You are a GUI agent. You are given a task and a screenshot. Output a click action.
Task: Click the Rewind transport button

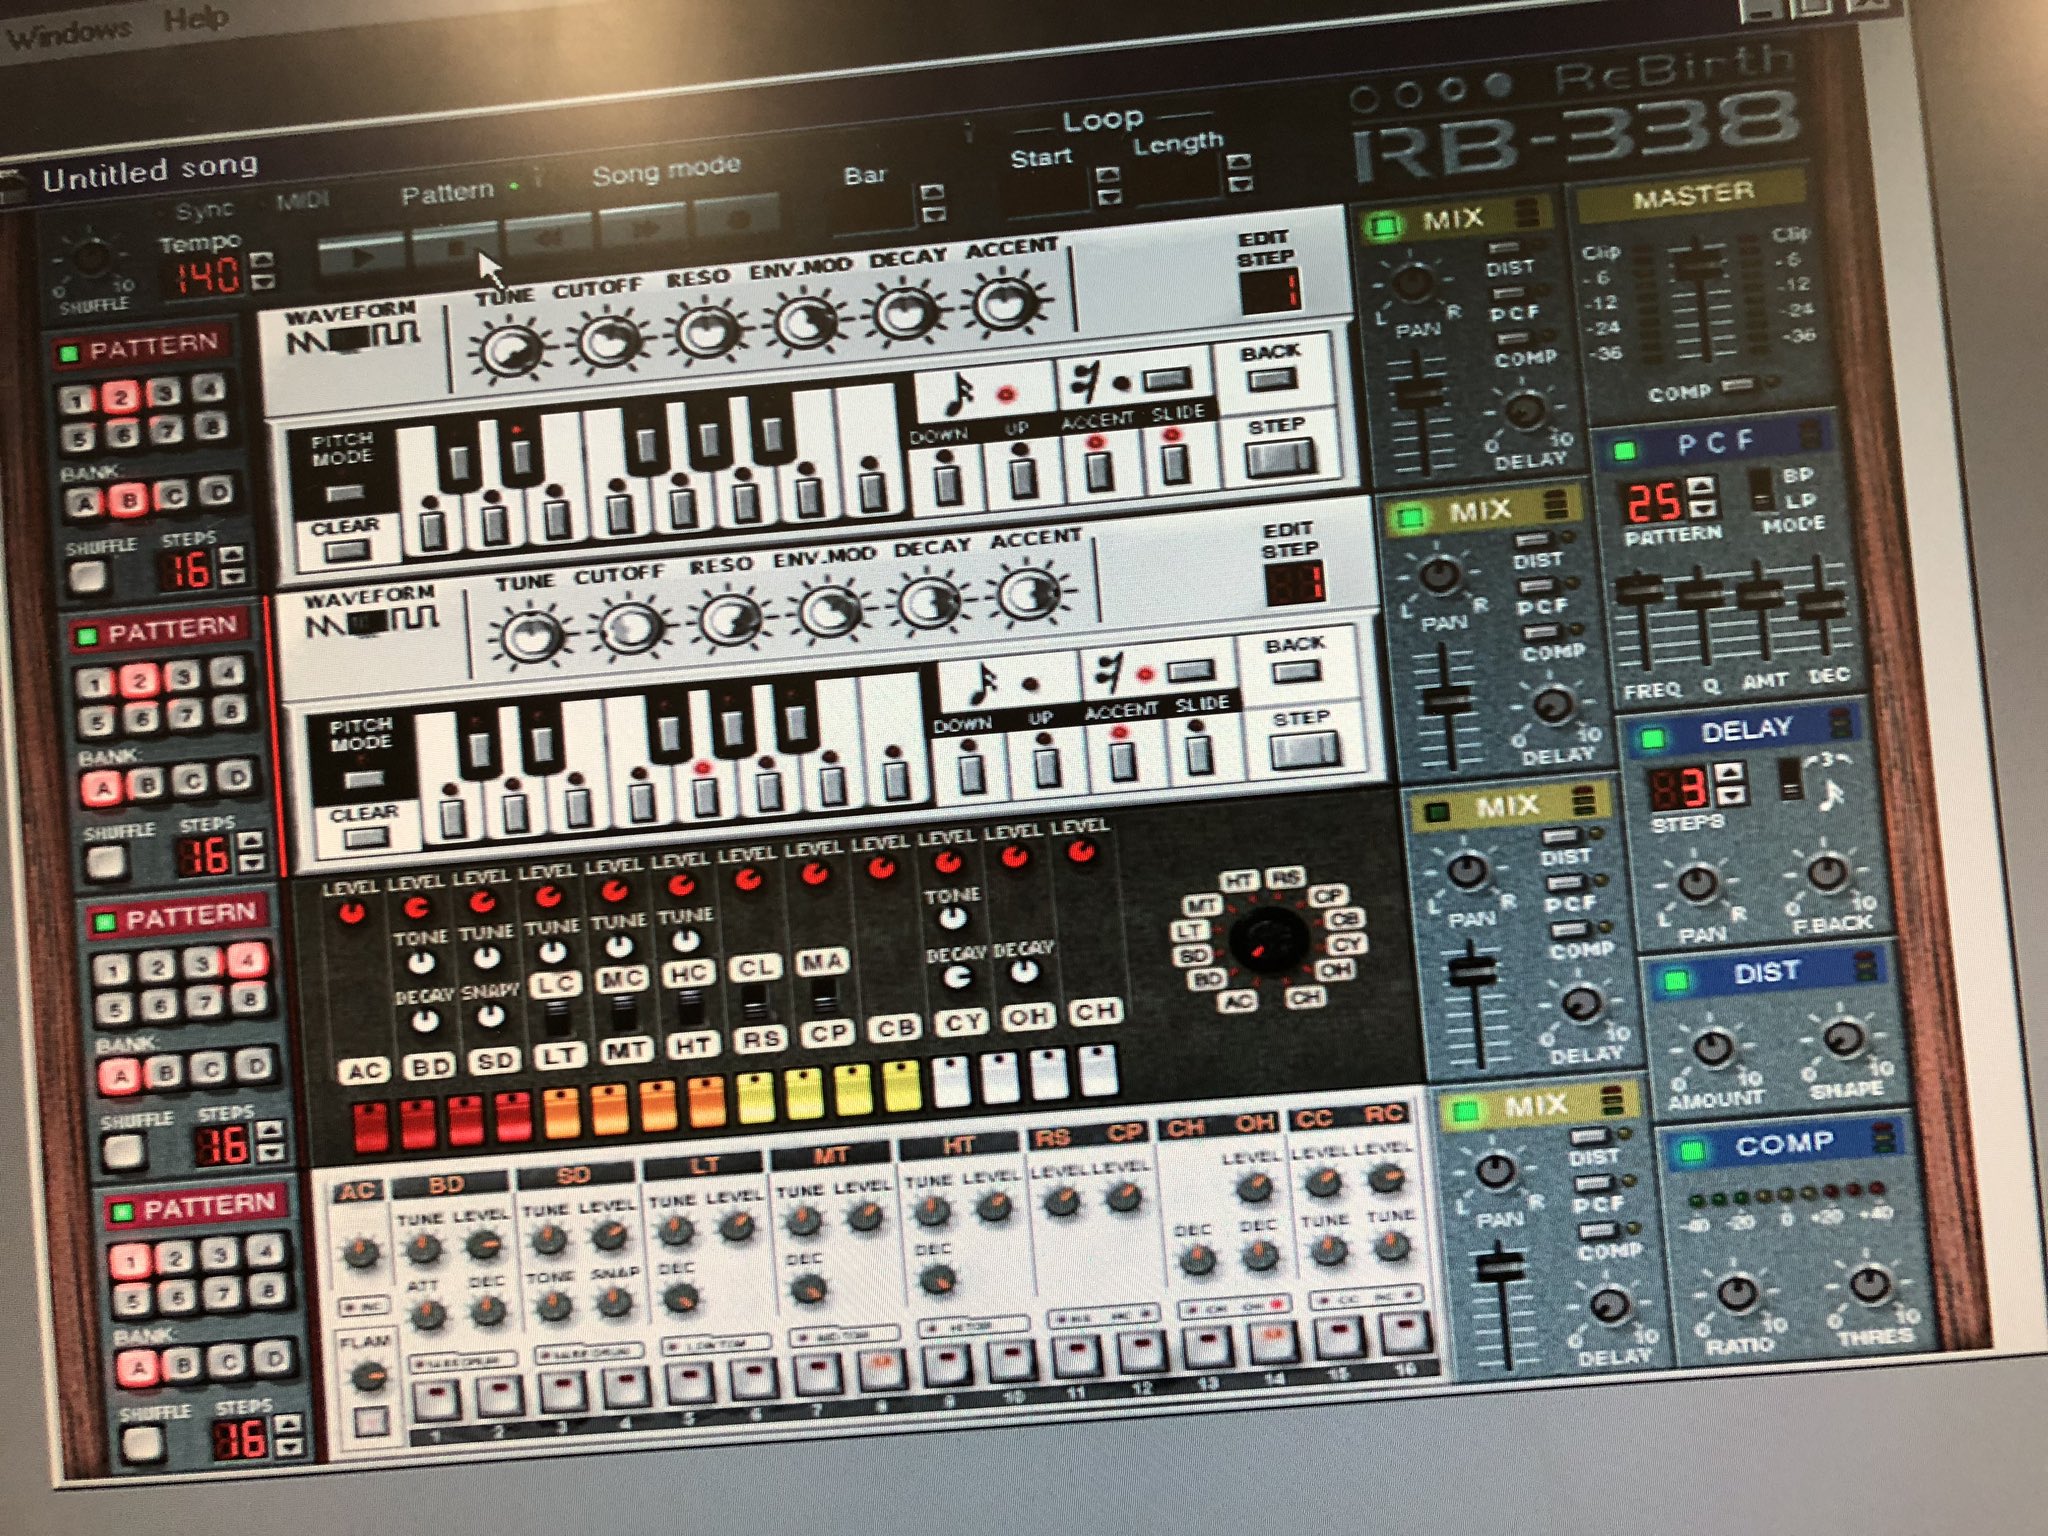click(x=548, y=236)
